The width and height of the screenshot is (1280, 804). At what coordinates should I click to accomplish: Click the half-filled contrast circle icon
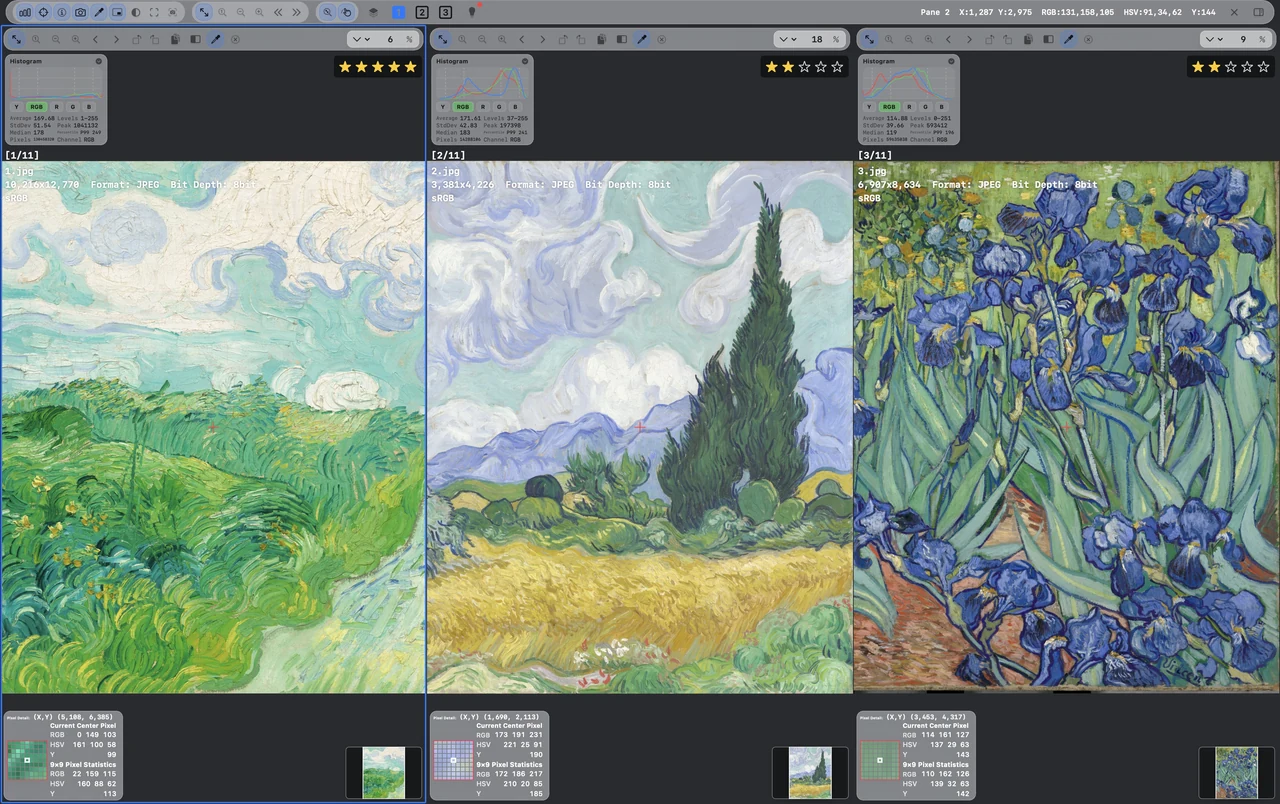pyautogui.click(x=136, y=12)
